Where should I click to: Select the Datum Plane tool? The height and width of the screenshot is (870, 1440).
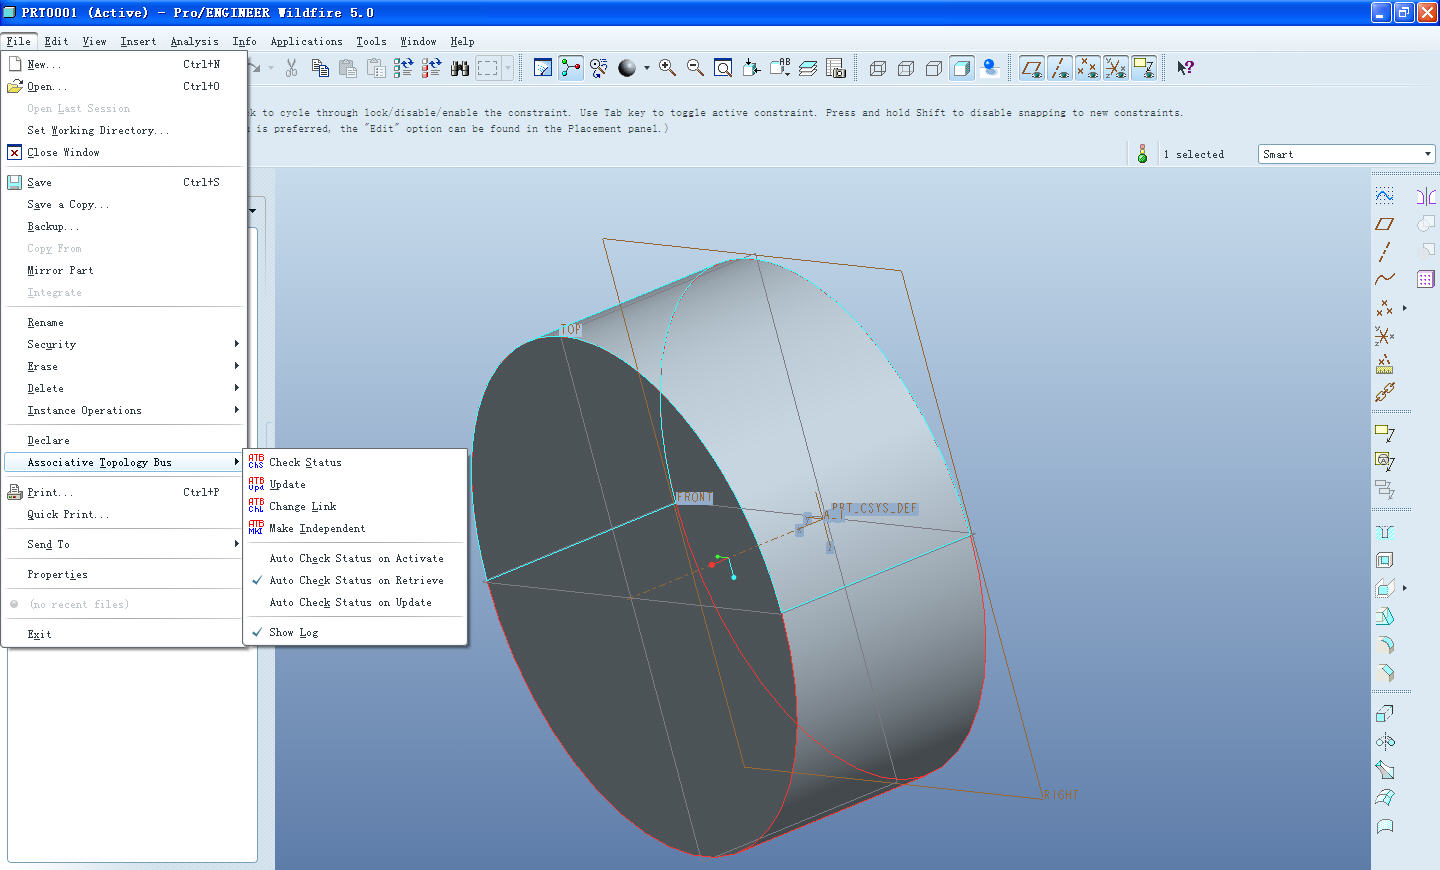click(1385, 224)
